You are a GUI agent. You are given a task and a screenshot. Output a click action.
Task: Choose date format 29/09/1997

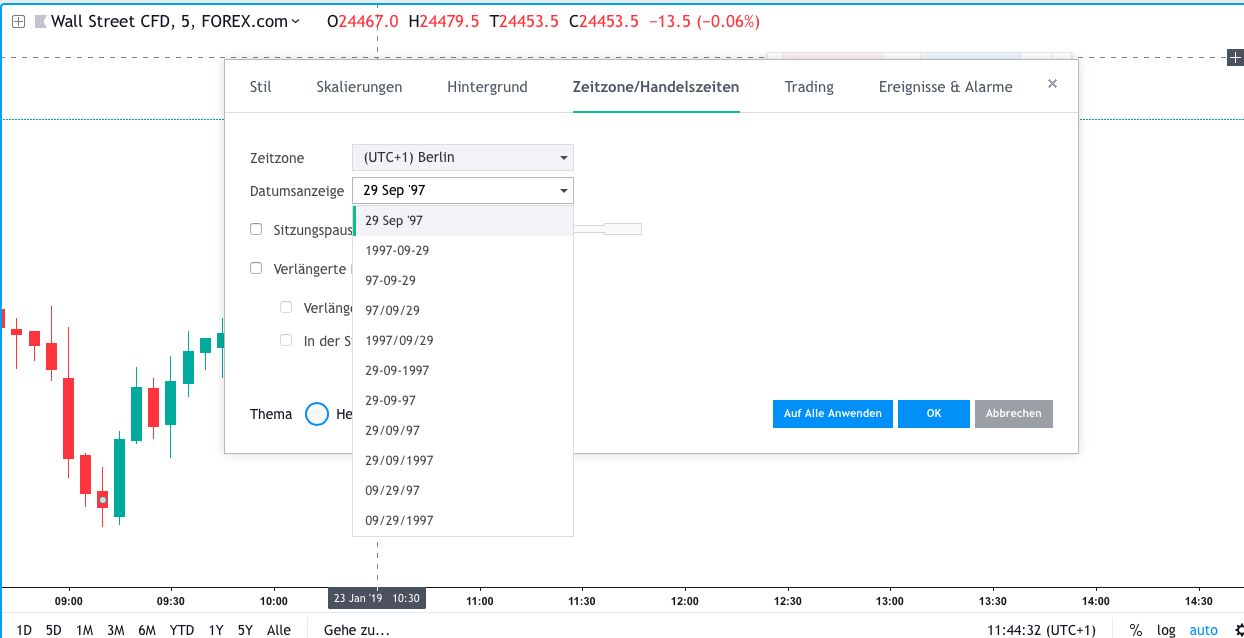pyautogui.click(x=463, y=460)
